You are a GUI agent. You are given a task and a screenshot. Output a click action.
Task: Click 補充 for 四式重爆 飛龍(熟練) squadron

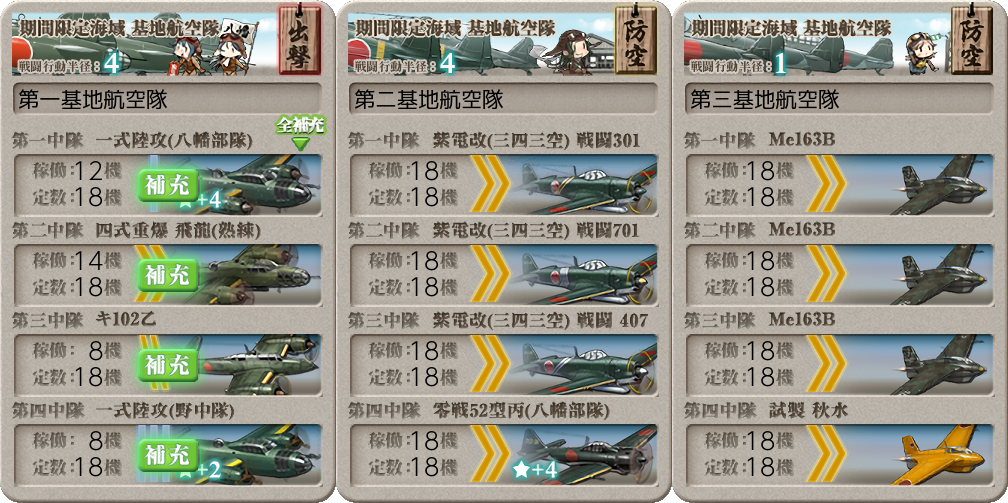(x=168, y=275)
